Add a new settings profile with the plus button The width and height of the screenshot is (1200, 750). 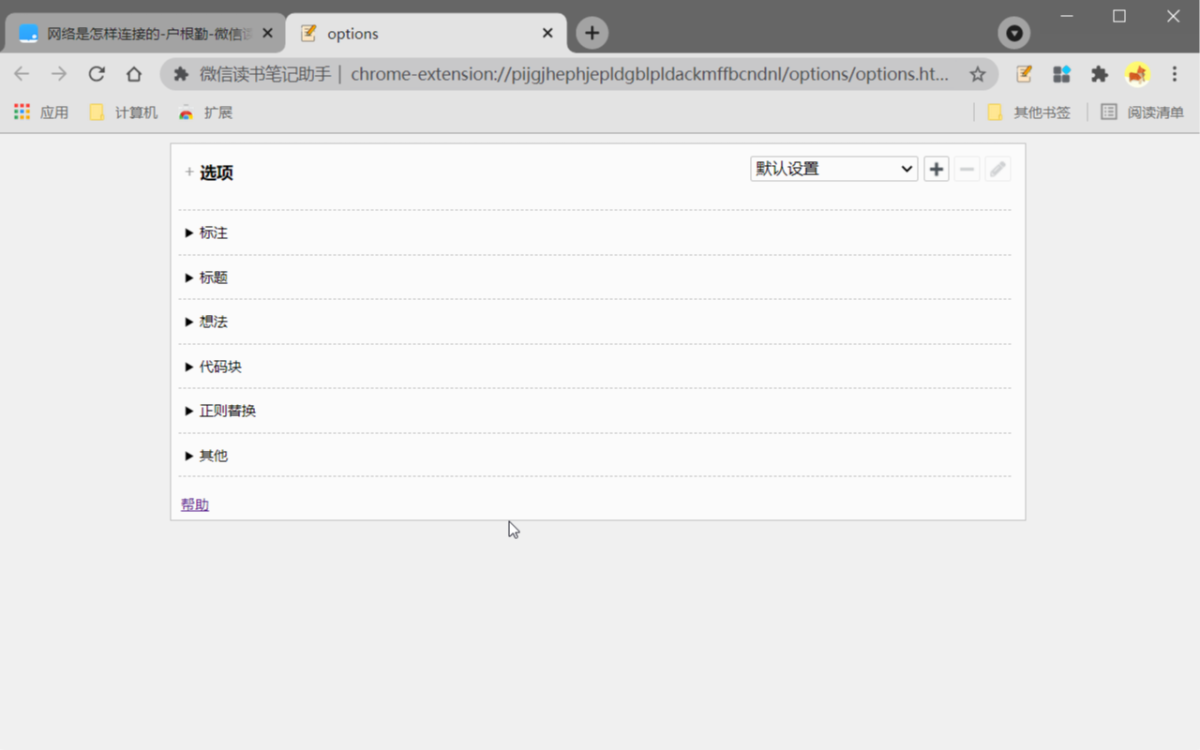[936, 168]
